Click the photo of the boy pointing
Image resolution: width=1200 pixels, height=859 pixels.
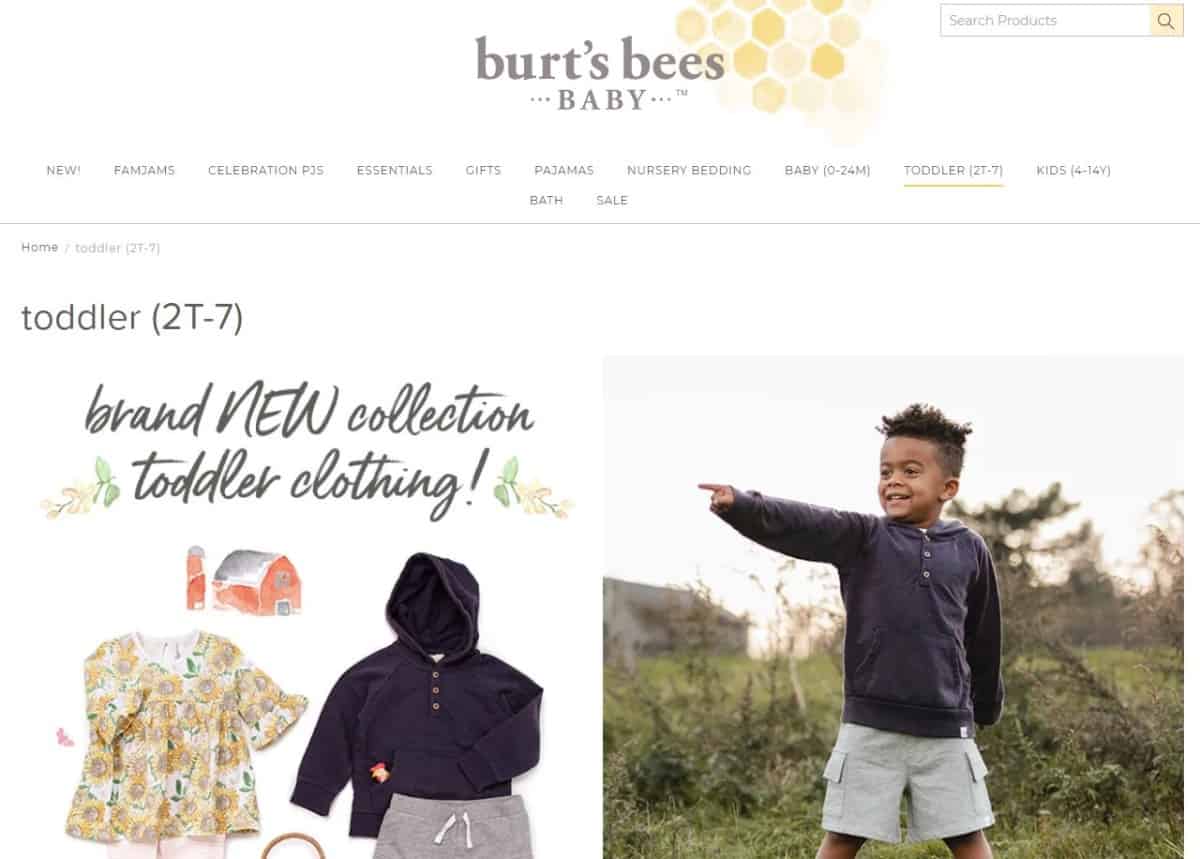[x=893, y=607]
